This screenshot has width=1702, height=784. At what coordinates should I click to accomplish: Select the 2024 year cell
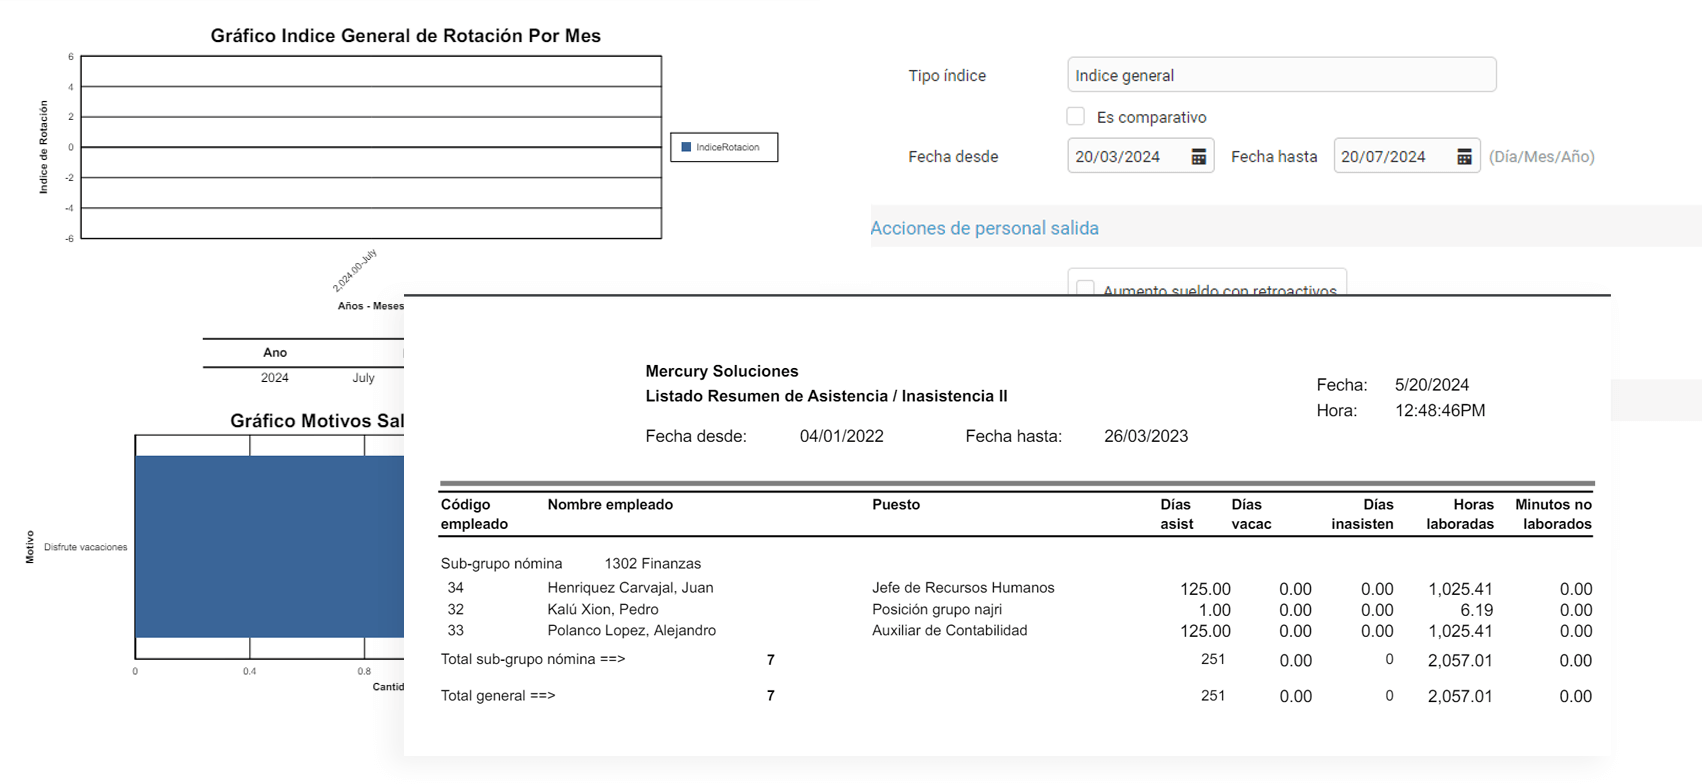tap(275, 378)
